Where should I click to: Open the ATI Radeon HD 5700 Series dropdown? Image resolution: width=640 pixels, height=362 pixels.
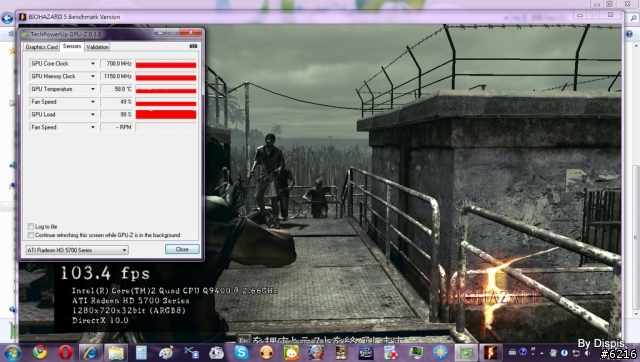pyautogui.click(x=77, y=250)
